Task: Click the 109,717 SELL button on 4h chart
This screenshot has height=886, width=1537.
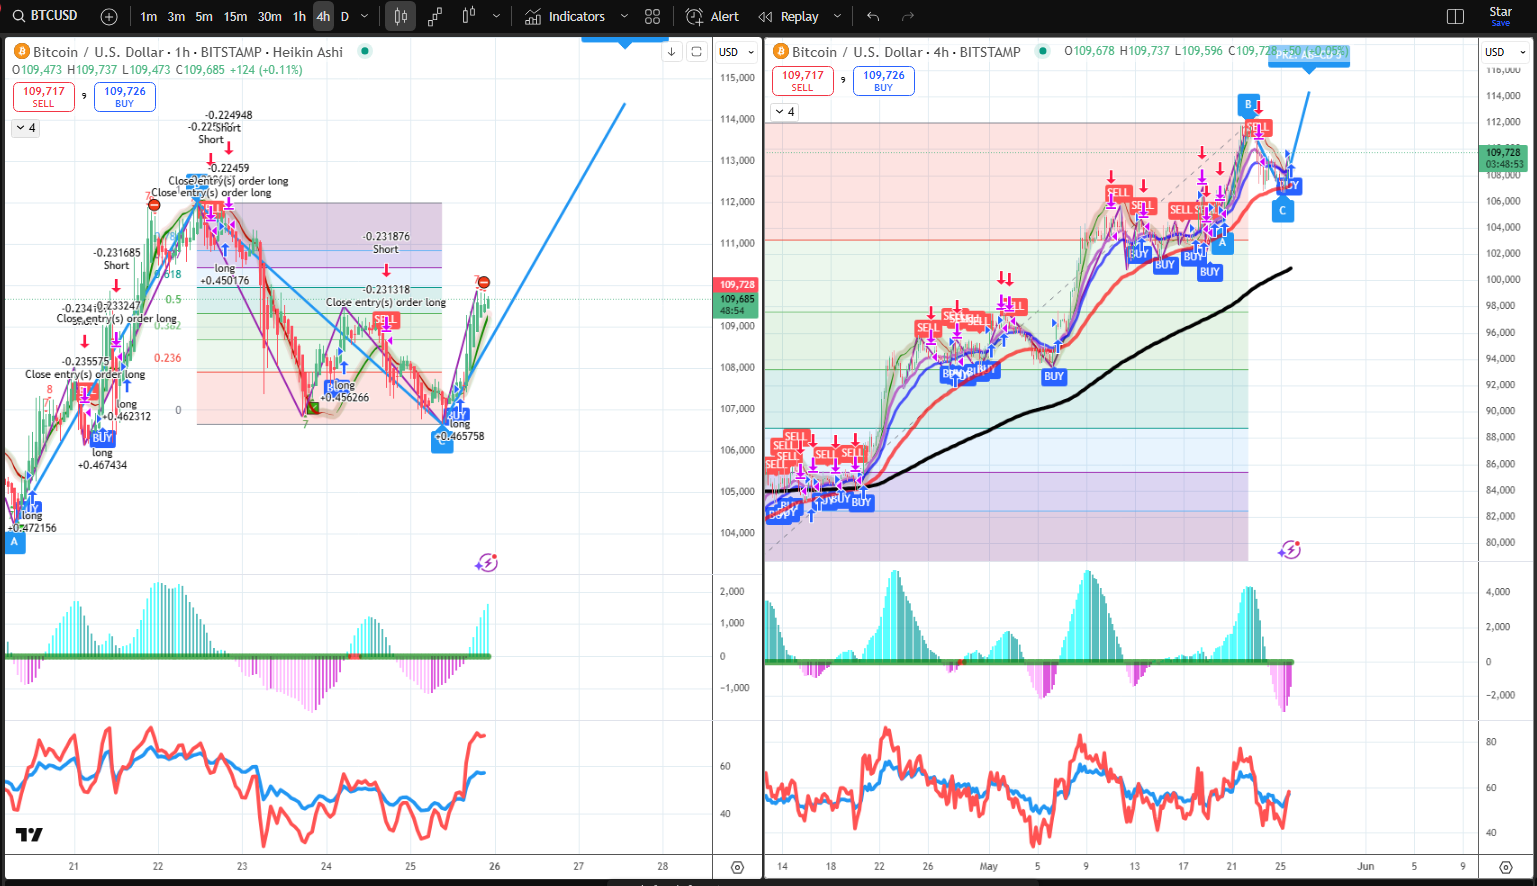Action: point(803,81)
